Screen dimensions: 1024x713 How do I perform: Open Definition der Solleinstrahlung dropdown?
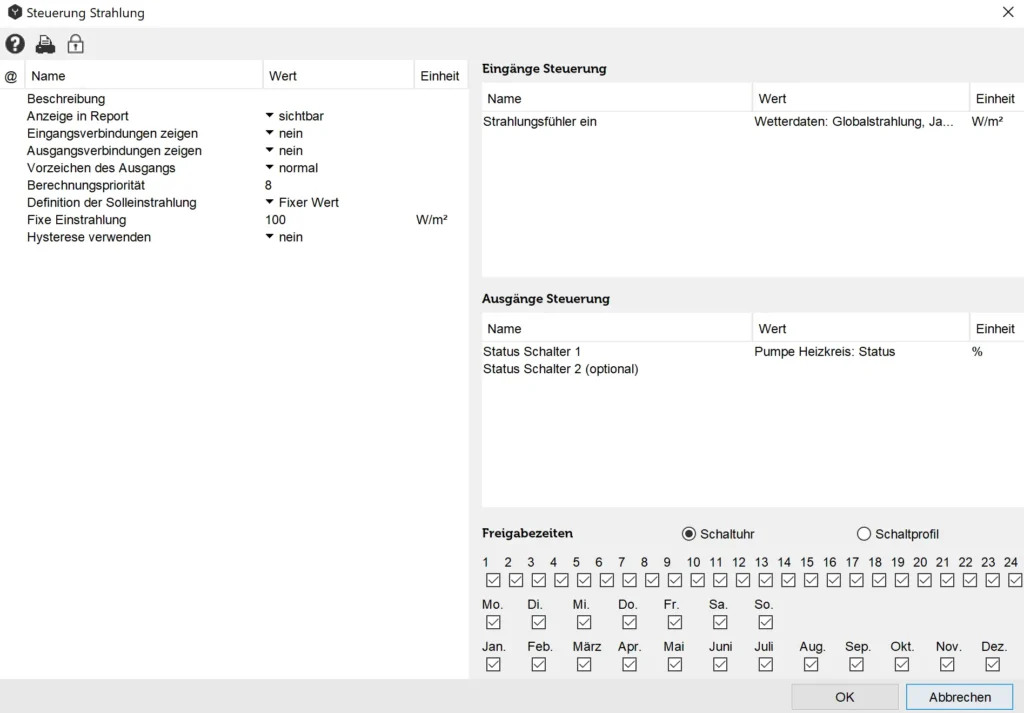click(x=270, y=202)
